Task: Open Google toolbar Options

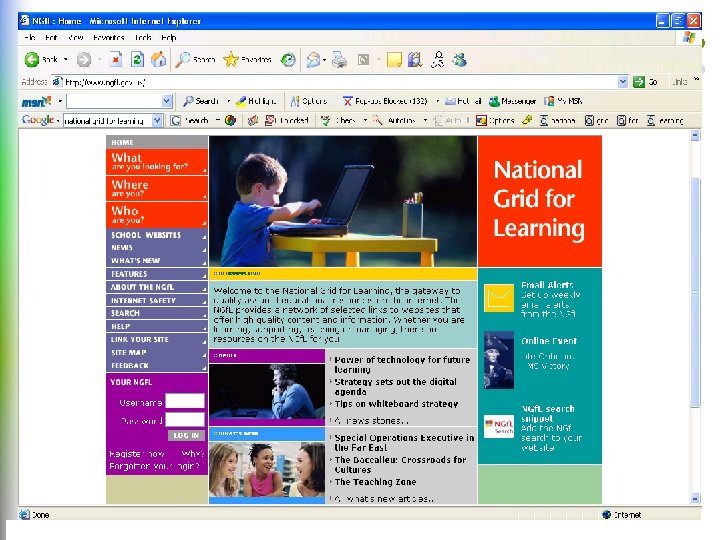Action: (x=495, y=120)
